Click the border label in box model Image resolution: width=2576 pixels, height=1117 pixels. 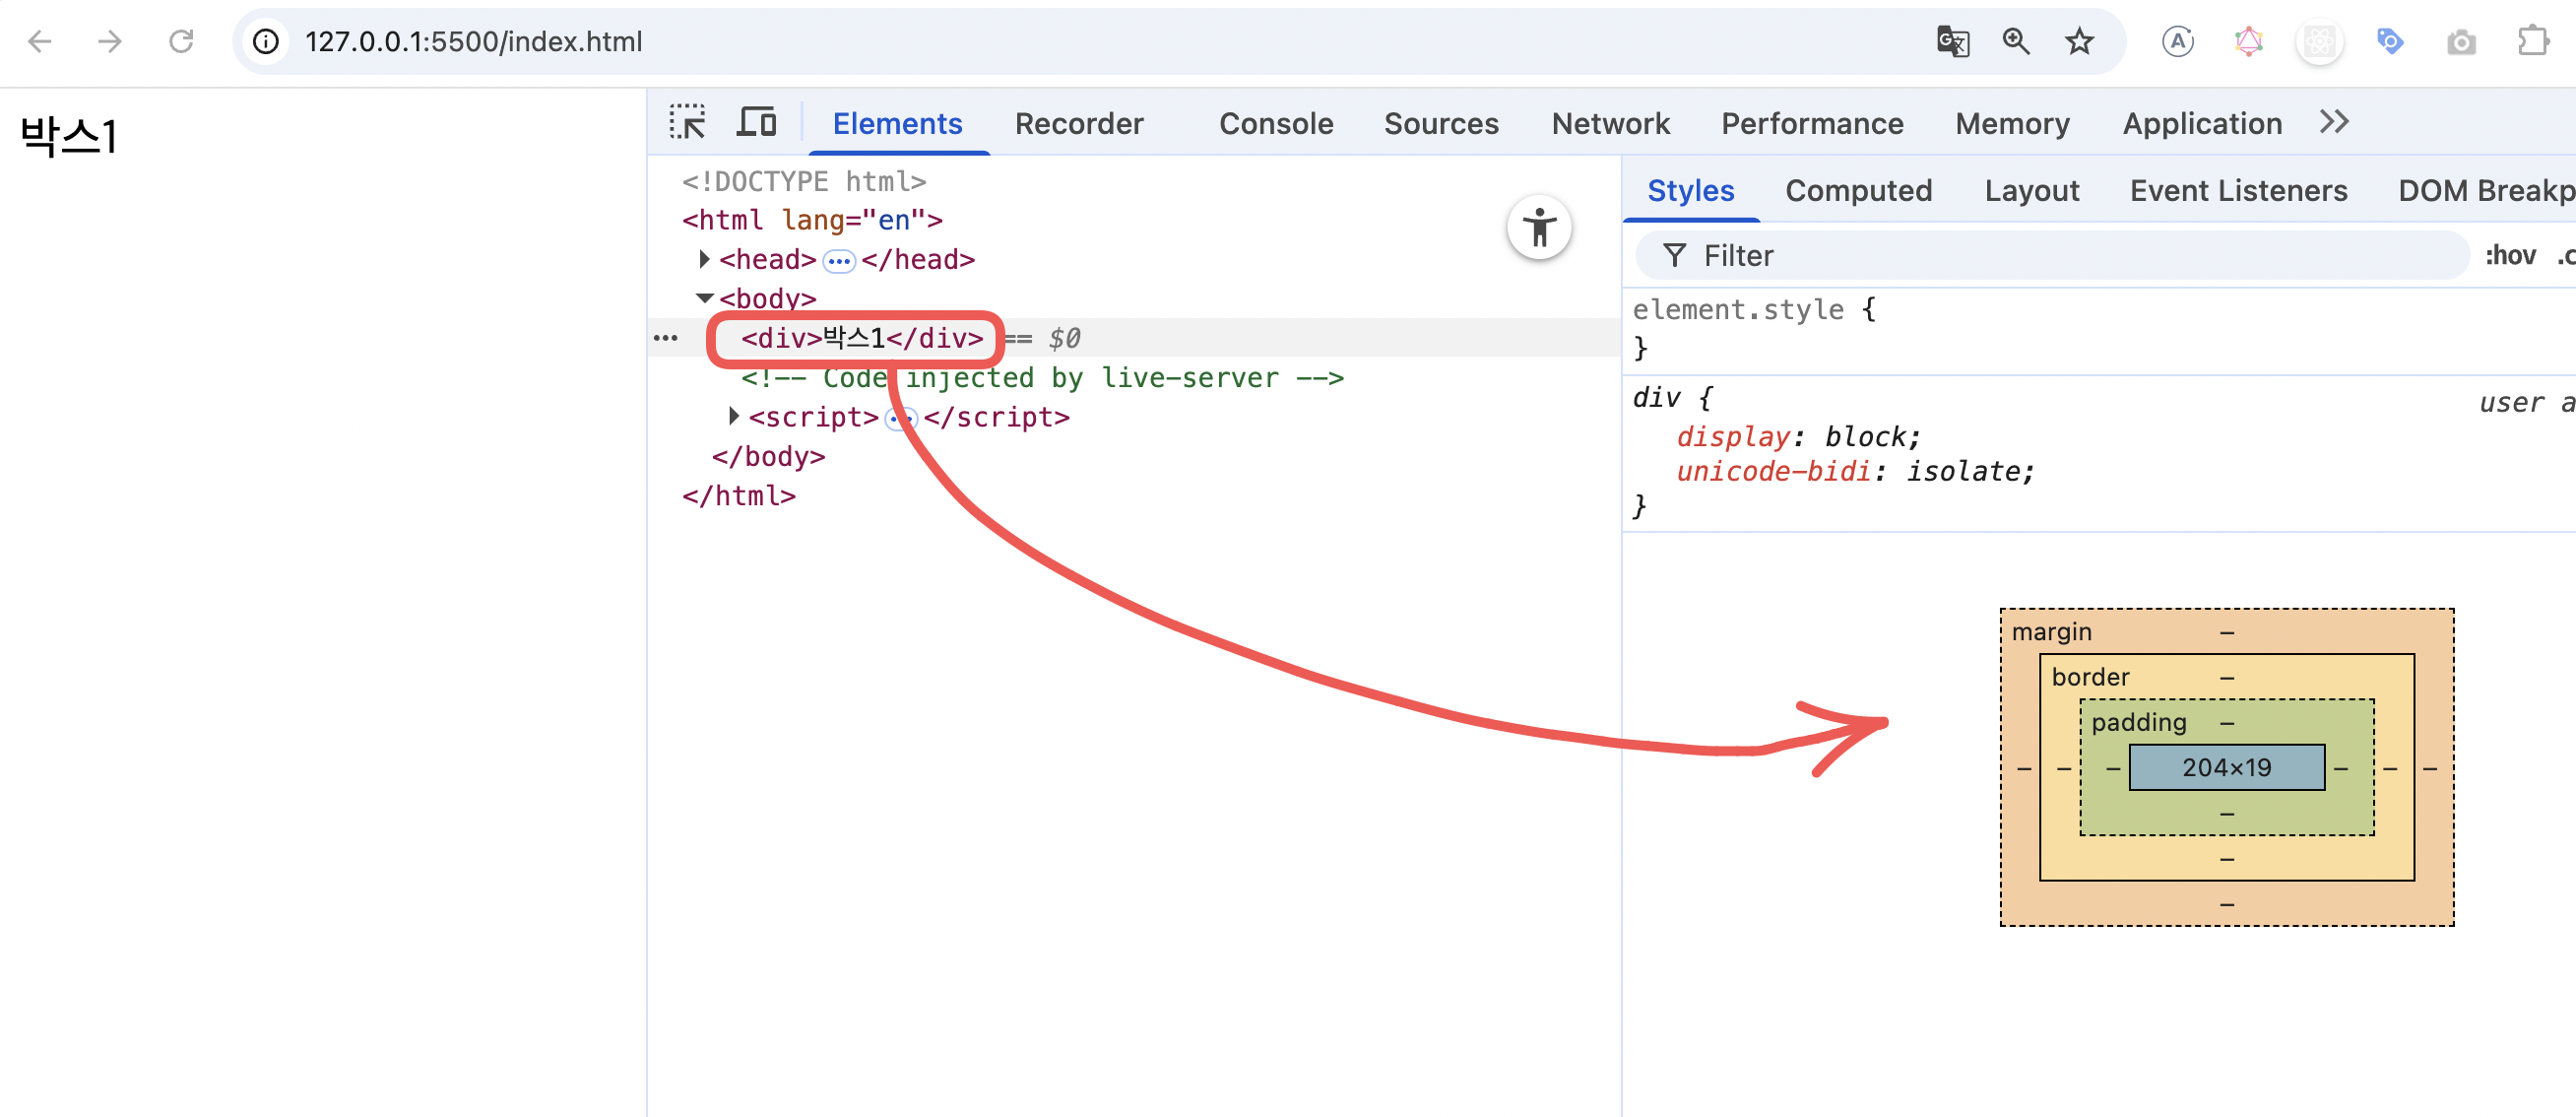[2090, 677]
